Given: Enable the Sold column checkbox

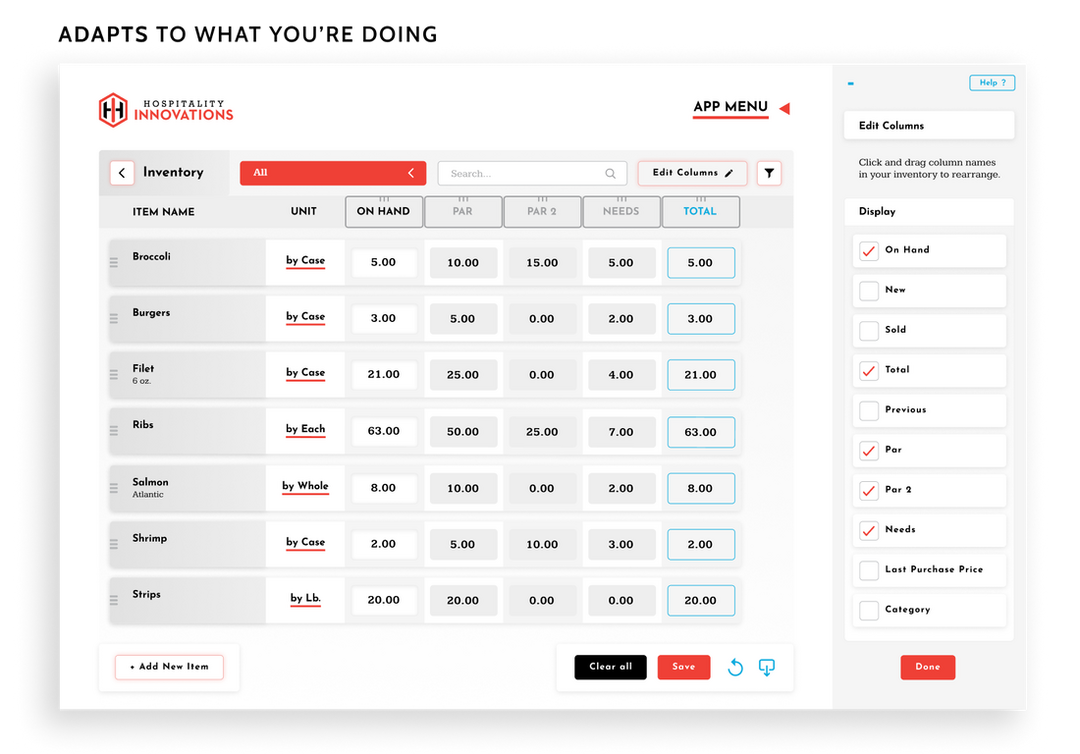Looking at the screenshot, I should coord(868,331).
